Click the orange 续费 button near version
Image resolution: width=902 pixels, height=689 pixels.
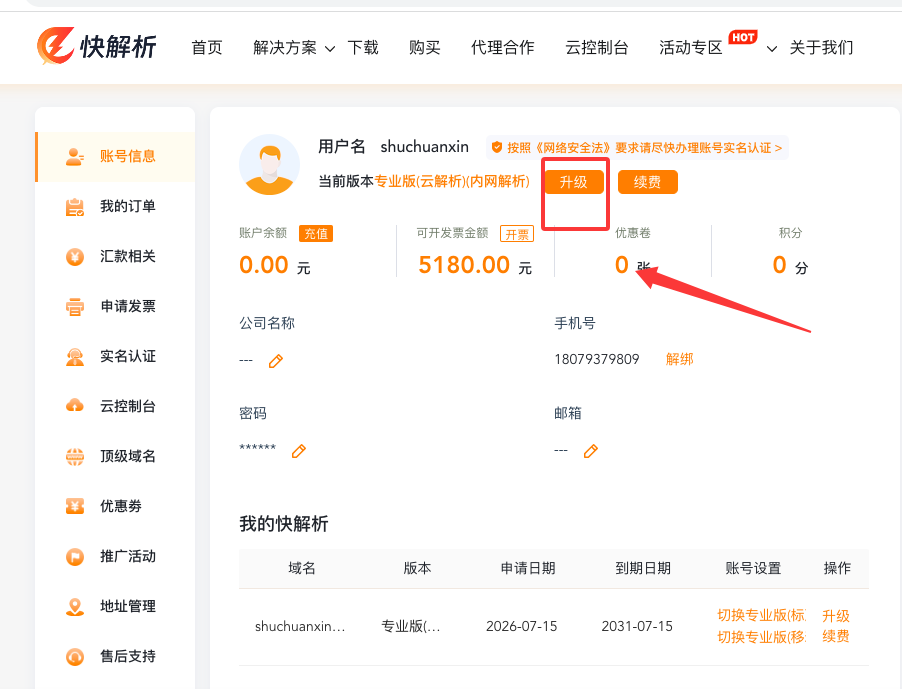[648, 182]
